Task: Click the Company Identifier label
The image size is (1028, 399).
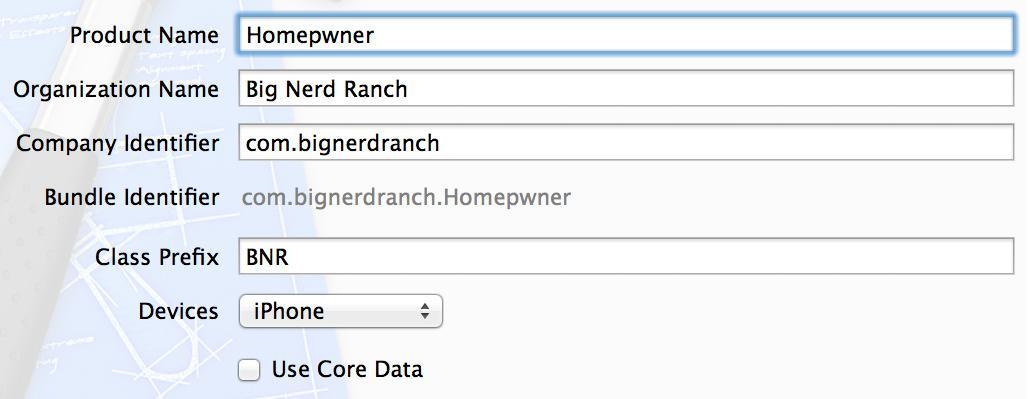Action: (x=117, y=143)
